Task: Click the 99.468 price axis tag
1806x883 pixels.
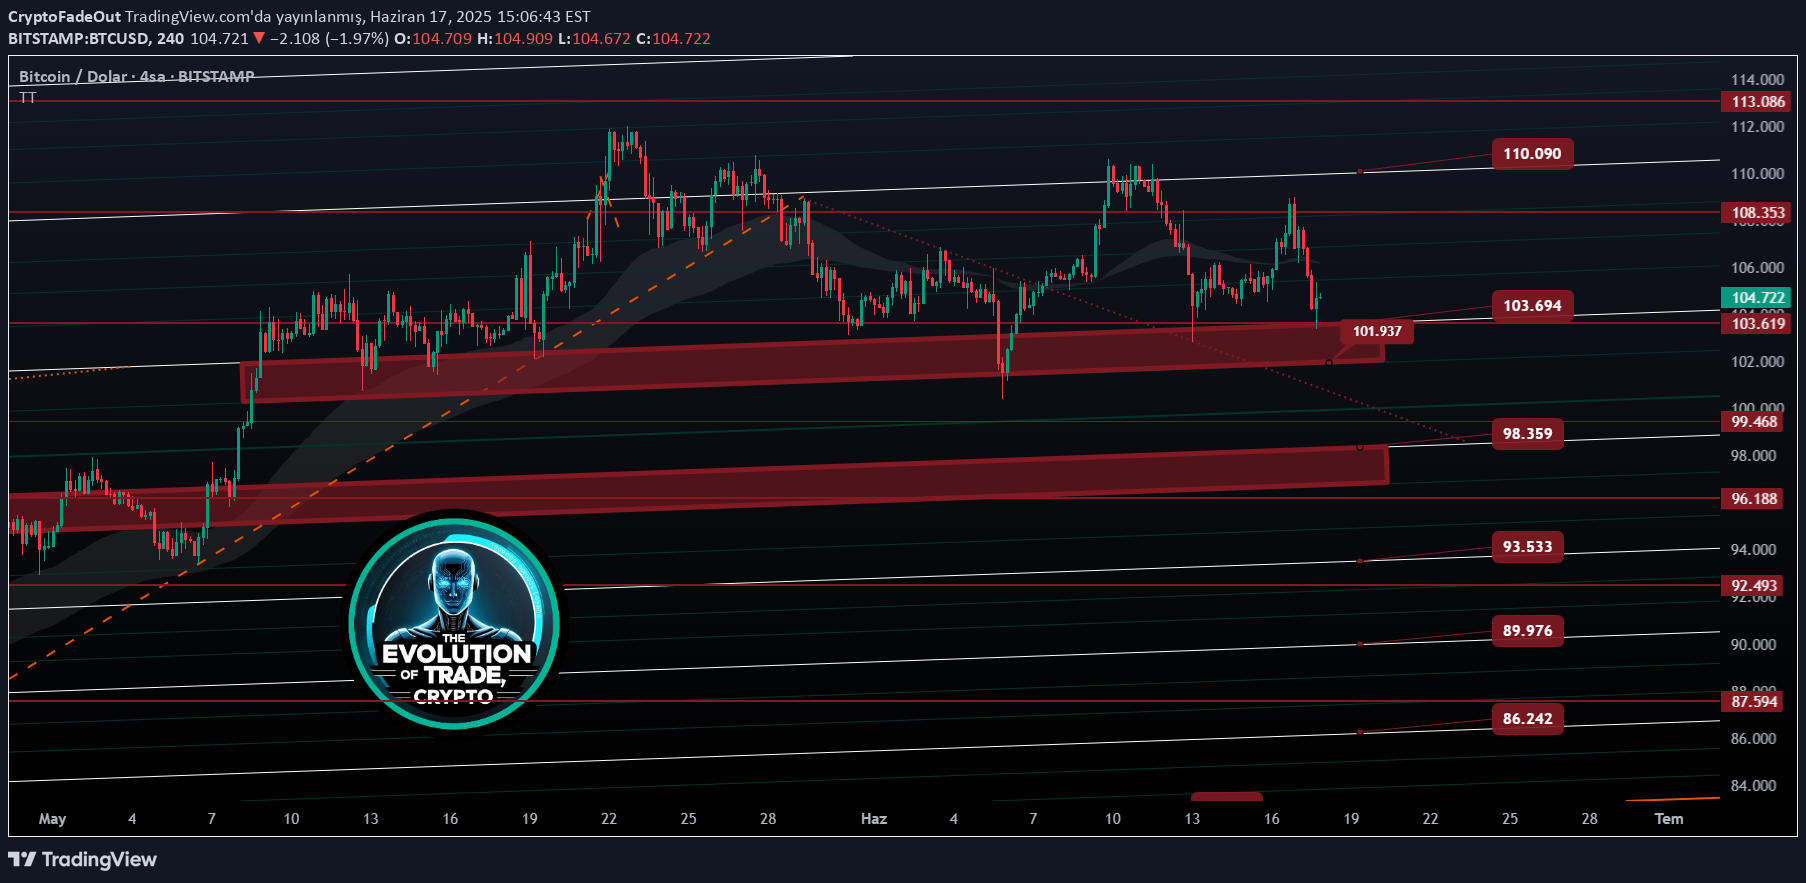Action: click(1754, 422)
